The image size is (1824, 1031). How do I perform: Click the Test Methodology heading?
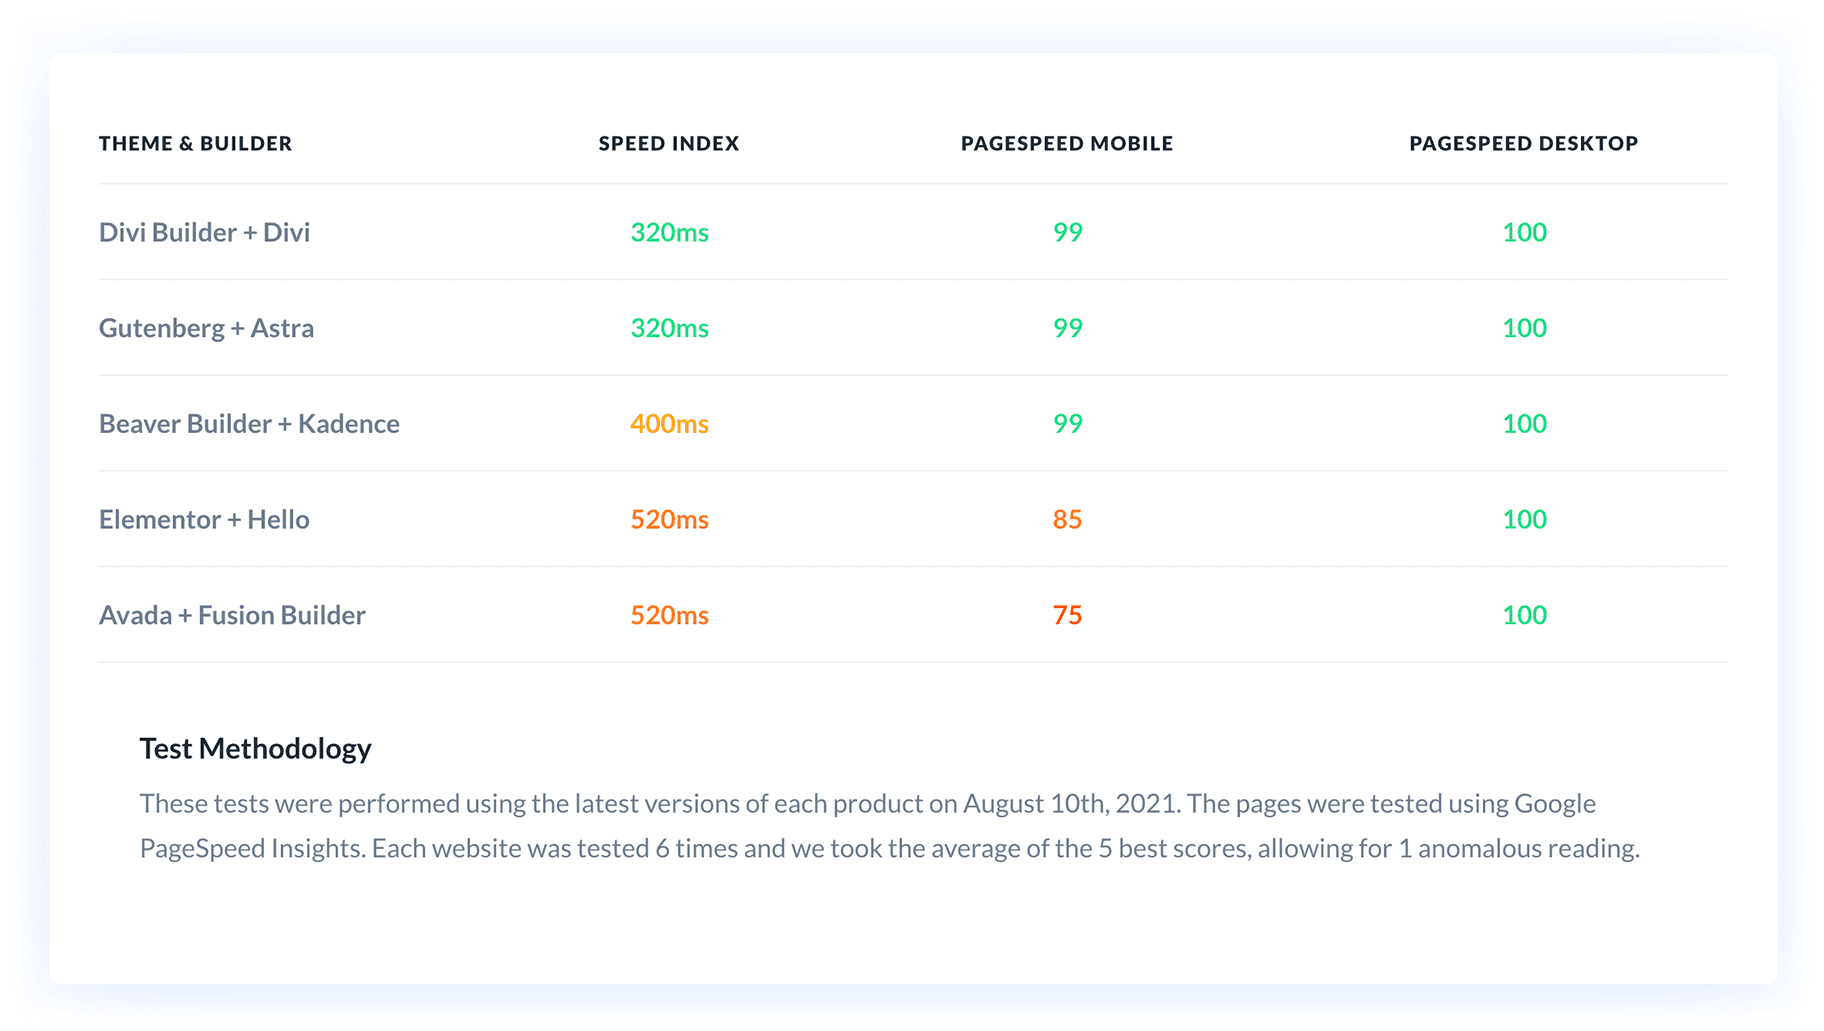(x=255, y=748)
